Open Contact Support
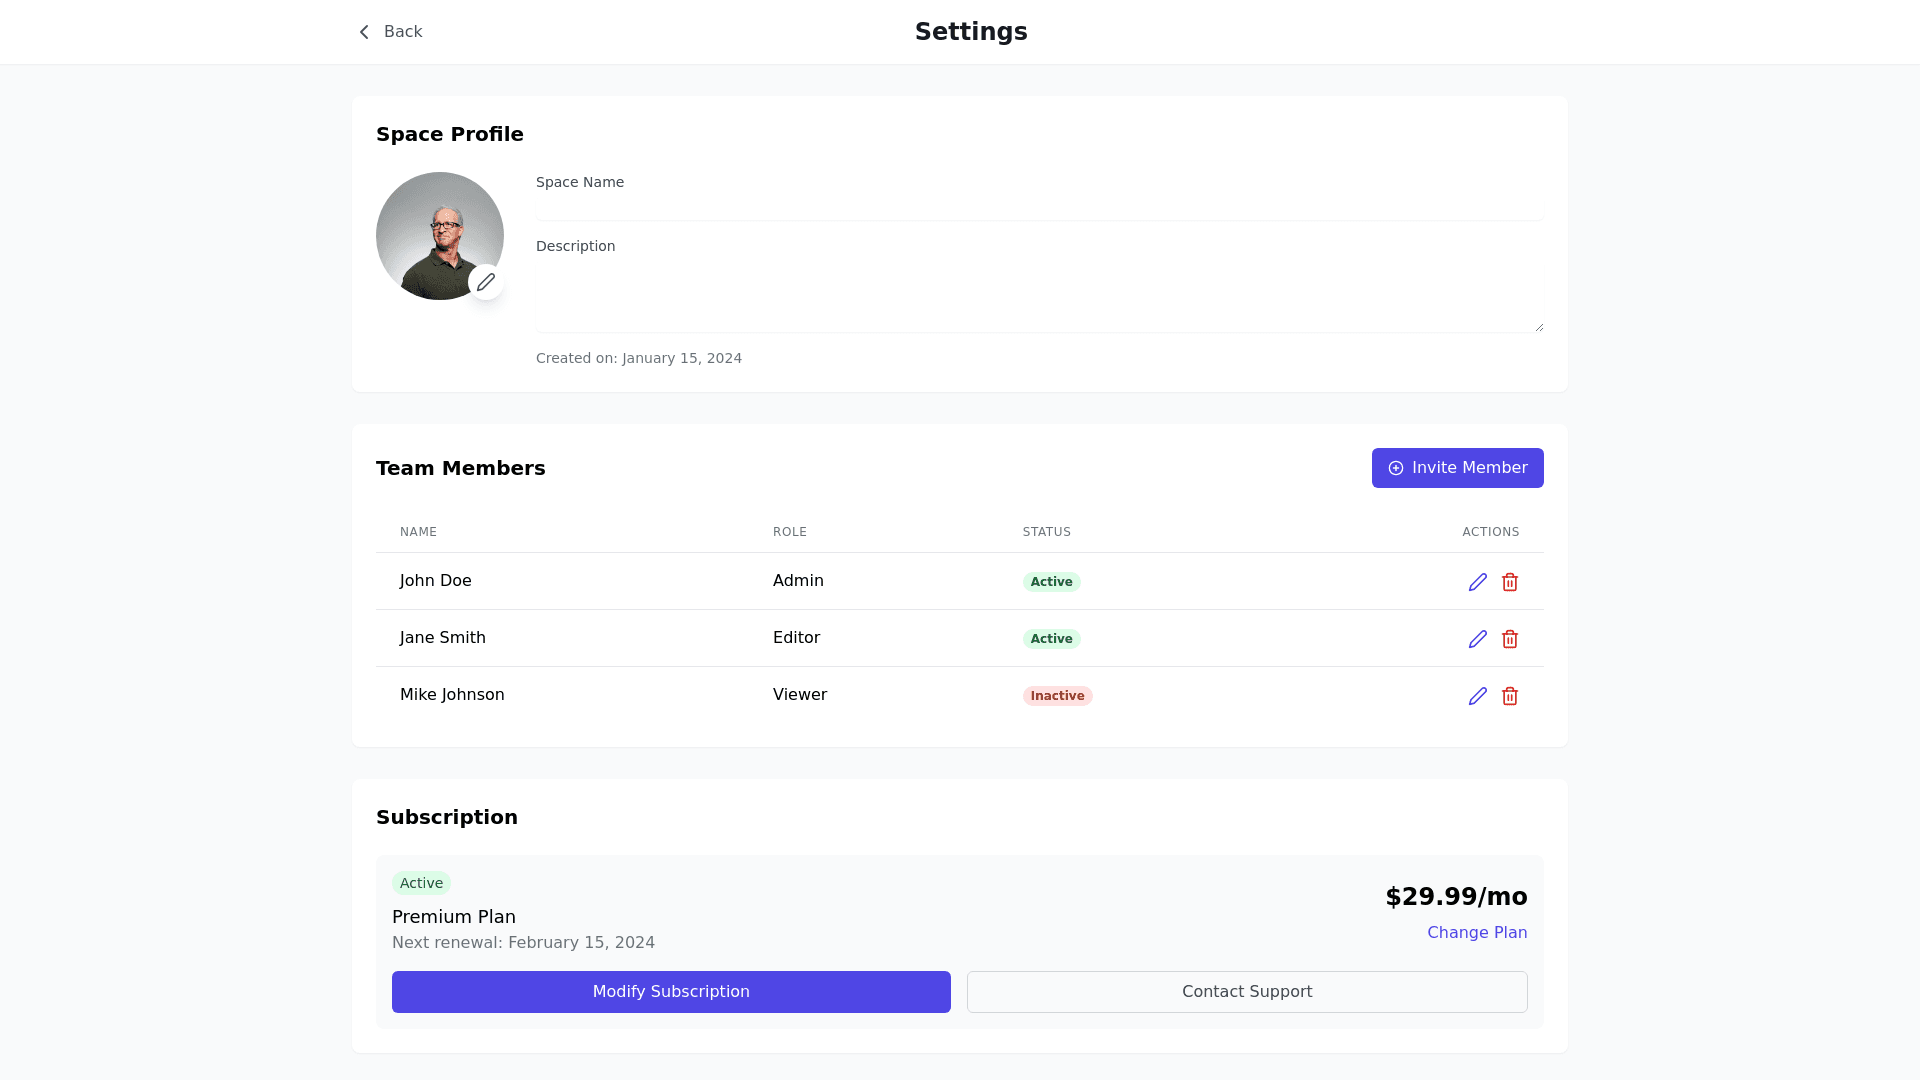The image size is (1920, 1080). click(x=1246, y=992)
